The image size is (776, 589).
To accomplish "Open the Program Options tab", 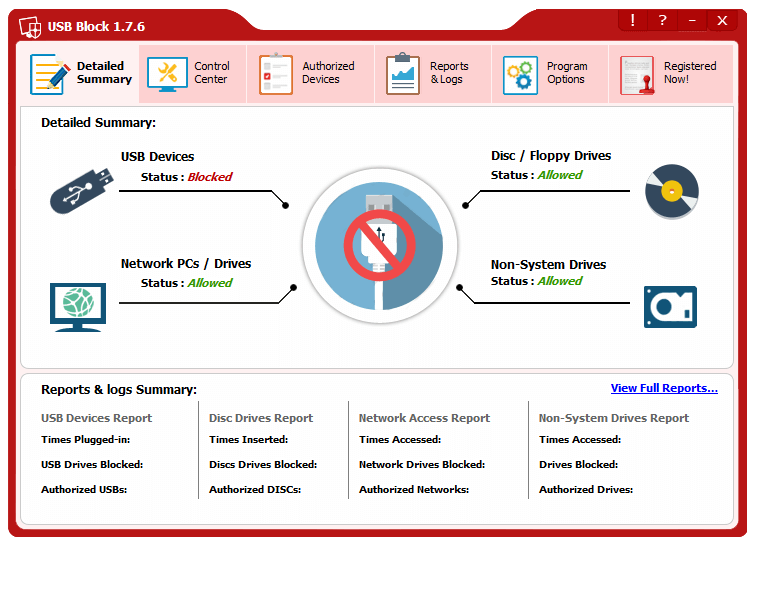I will pos(550,74).
